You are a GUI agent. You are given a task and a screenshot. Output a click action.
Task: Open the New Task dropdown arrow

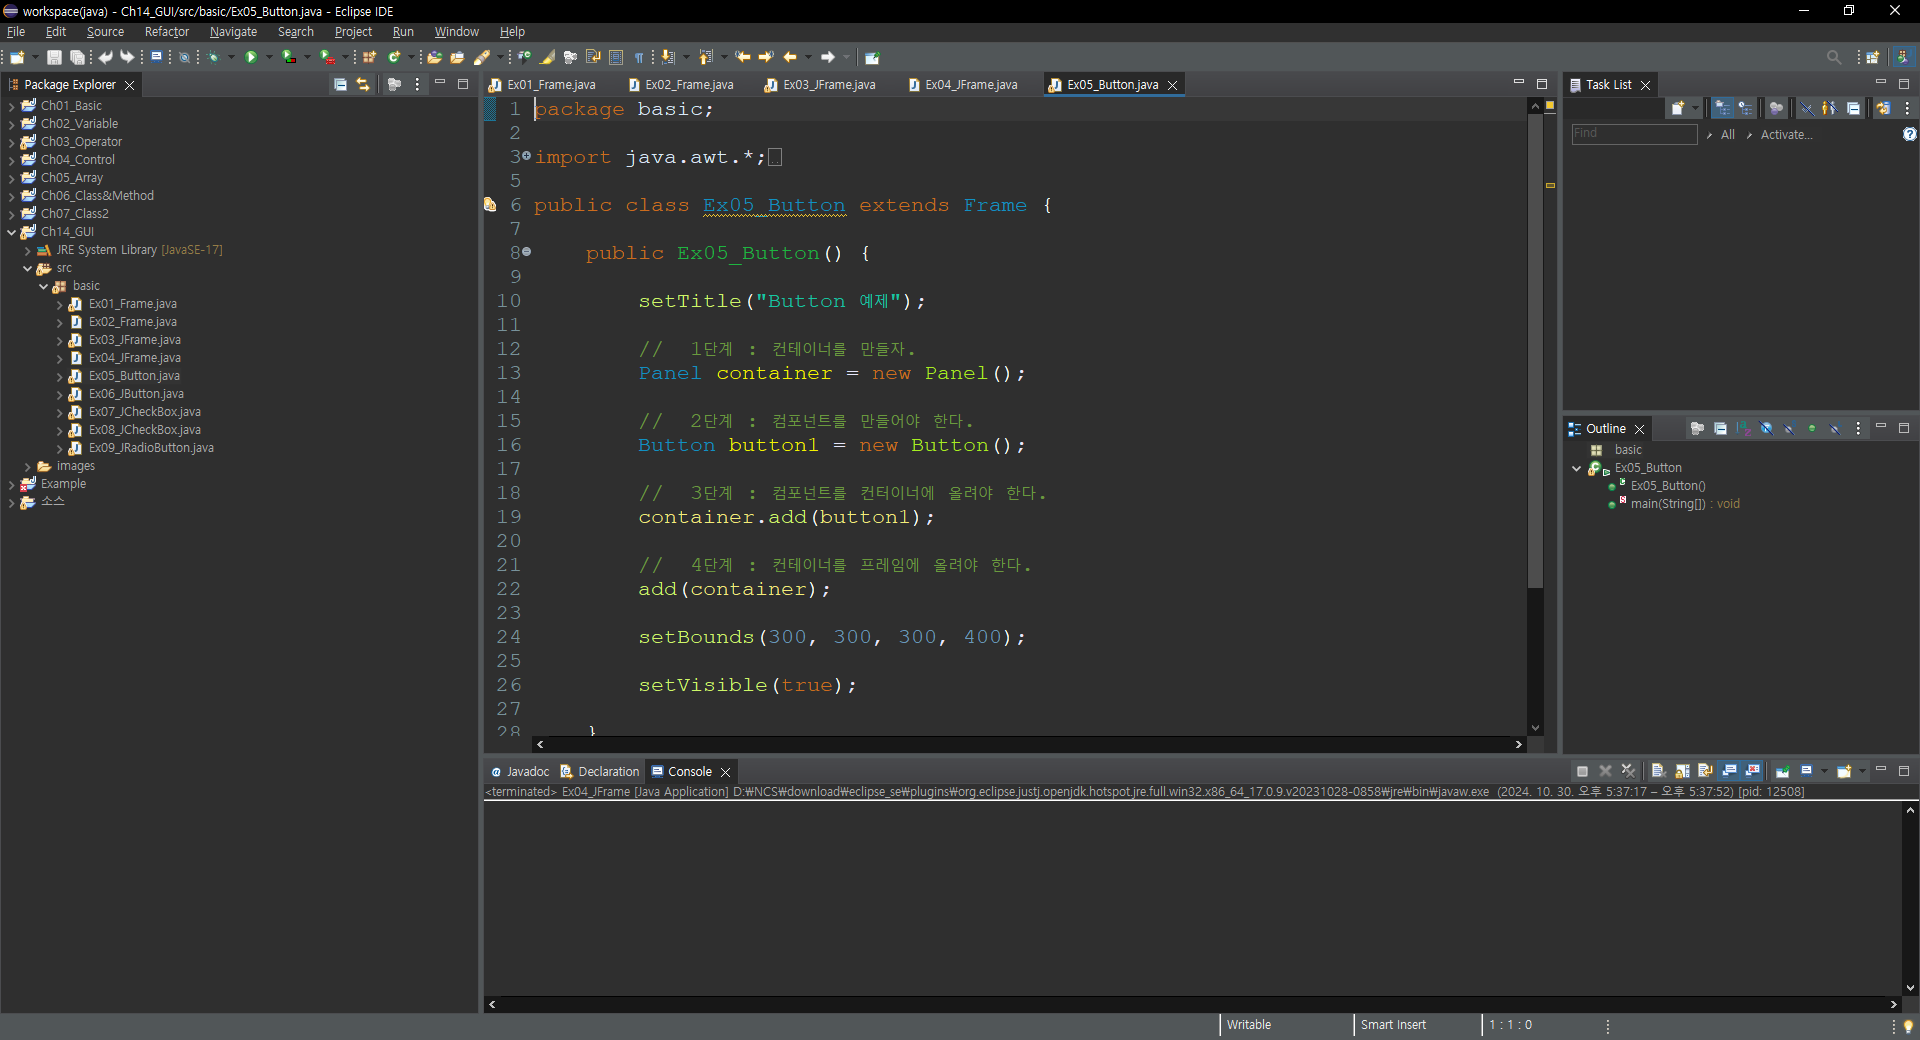coord(1695,108)
